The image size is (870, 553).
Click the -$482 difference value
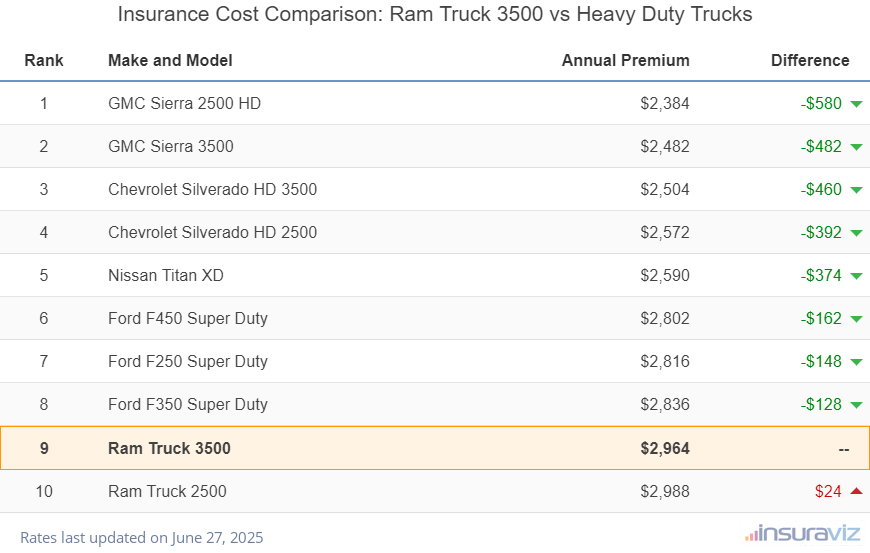(821, 146)
